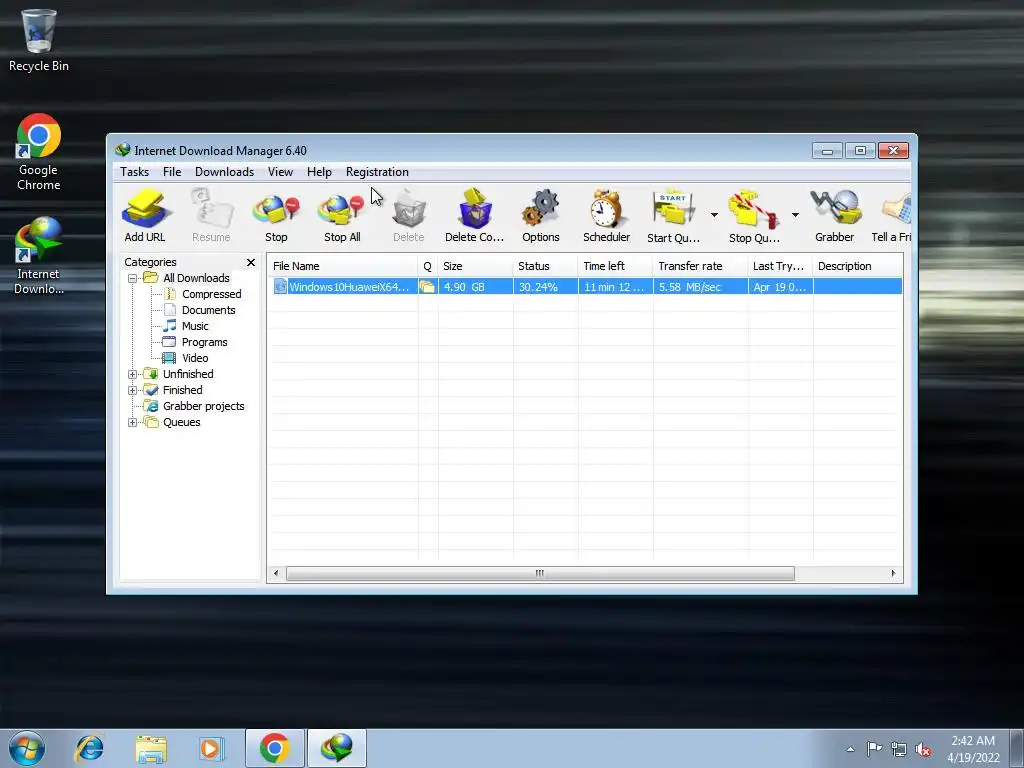Open Windows Media Player taskbar icon
Viewport: 1024px width, 768px height.
click(211, 748)
